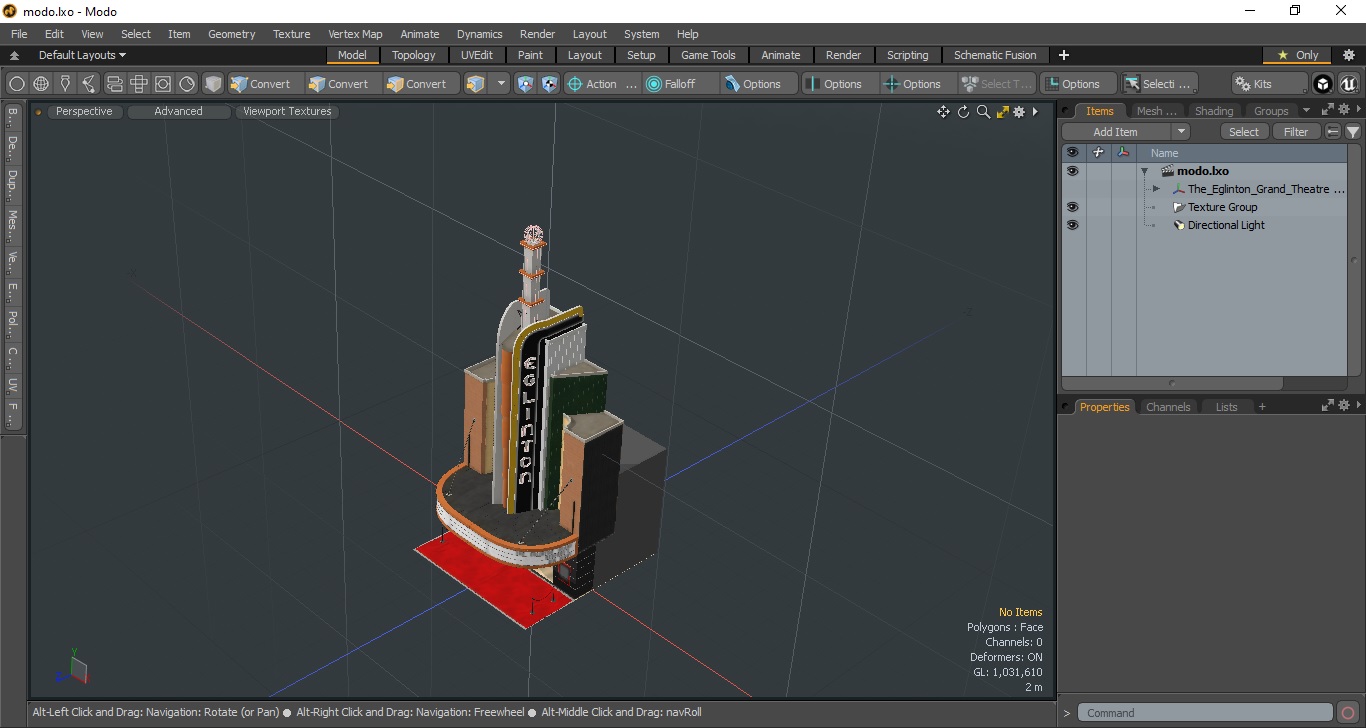The image size is (1366, 728).
Task: Switch to the Channels tab
Action: [1168, 407]
